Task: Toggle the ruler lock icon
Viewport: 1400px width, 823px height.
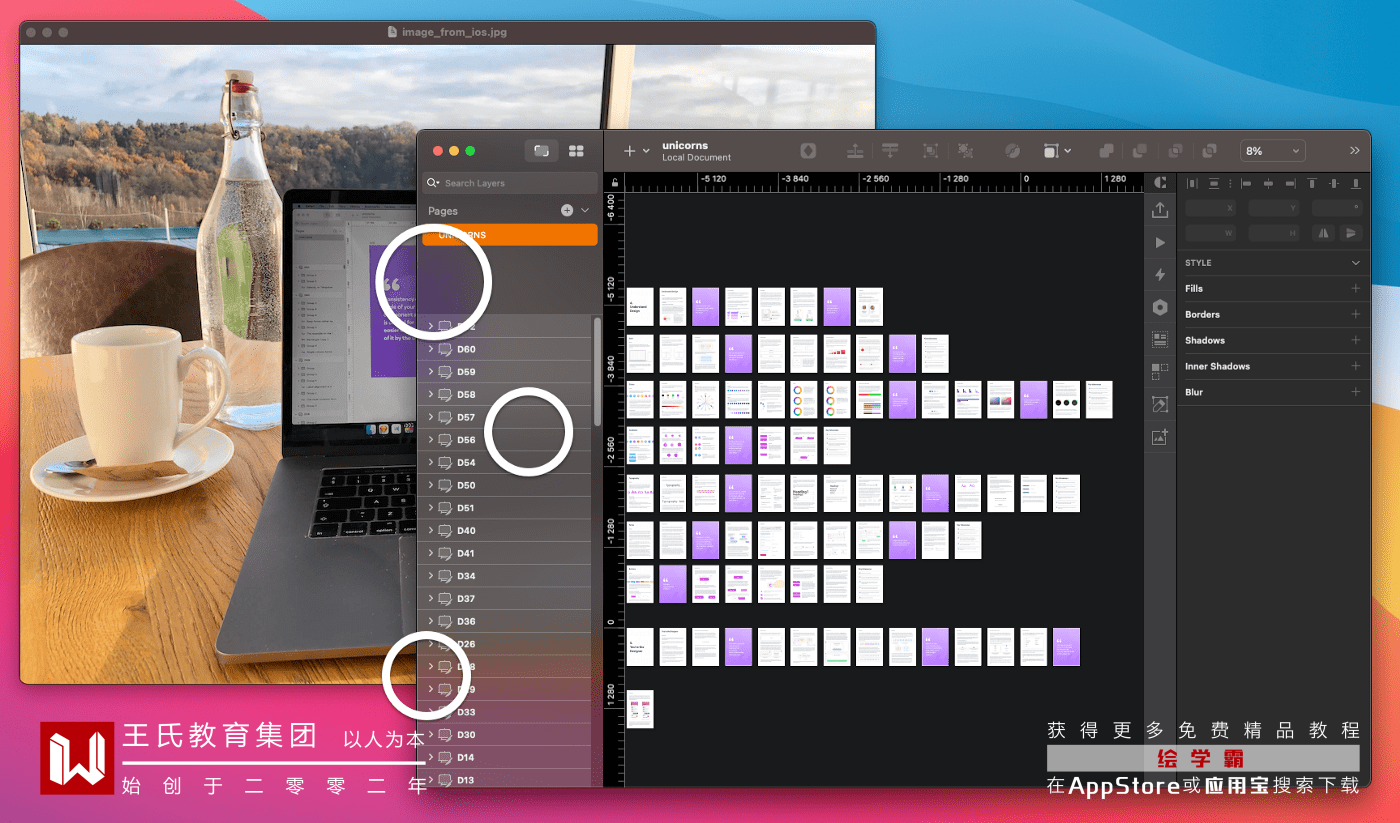Action: coord(615,182)
